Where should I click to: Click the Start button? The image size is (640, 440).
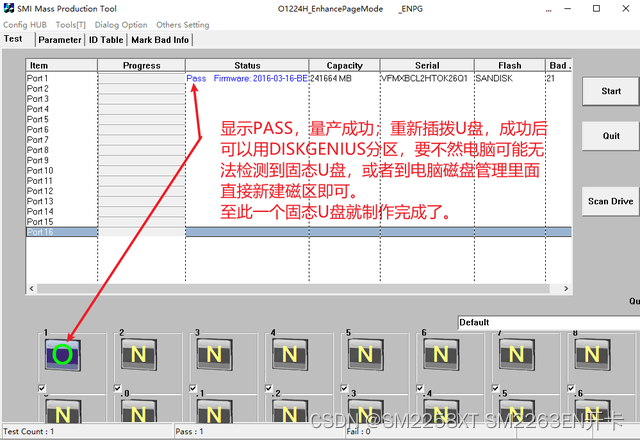611,91
